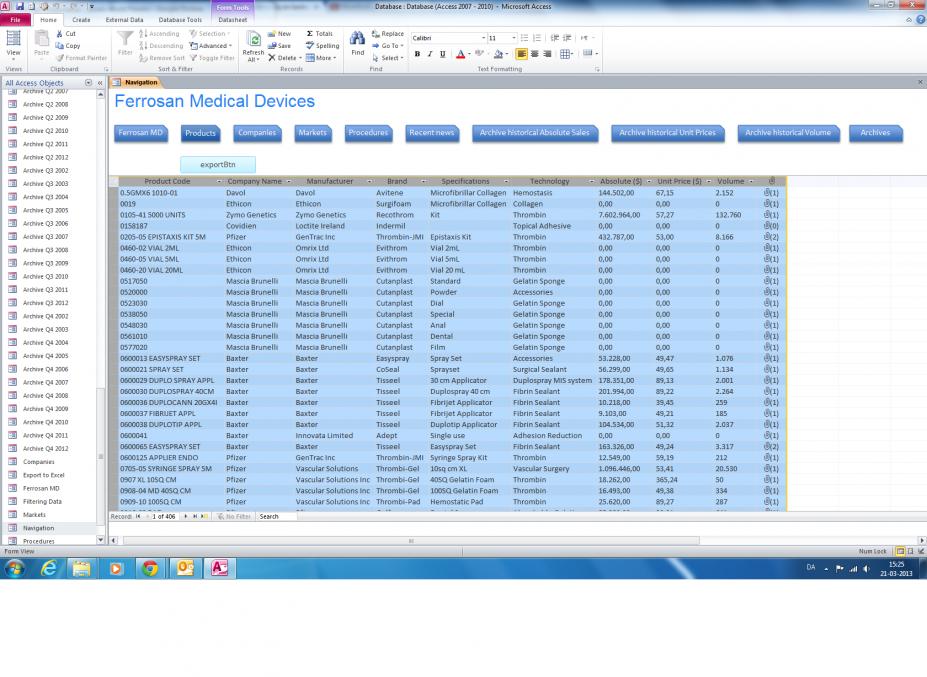Viewport: 927px width, 677px height.
Task: Toggle bold formatting
Action: (x=417, y=54)
